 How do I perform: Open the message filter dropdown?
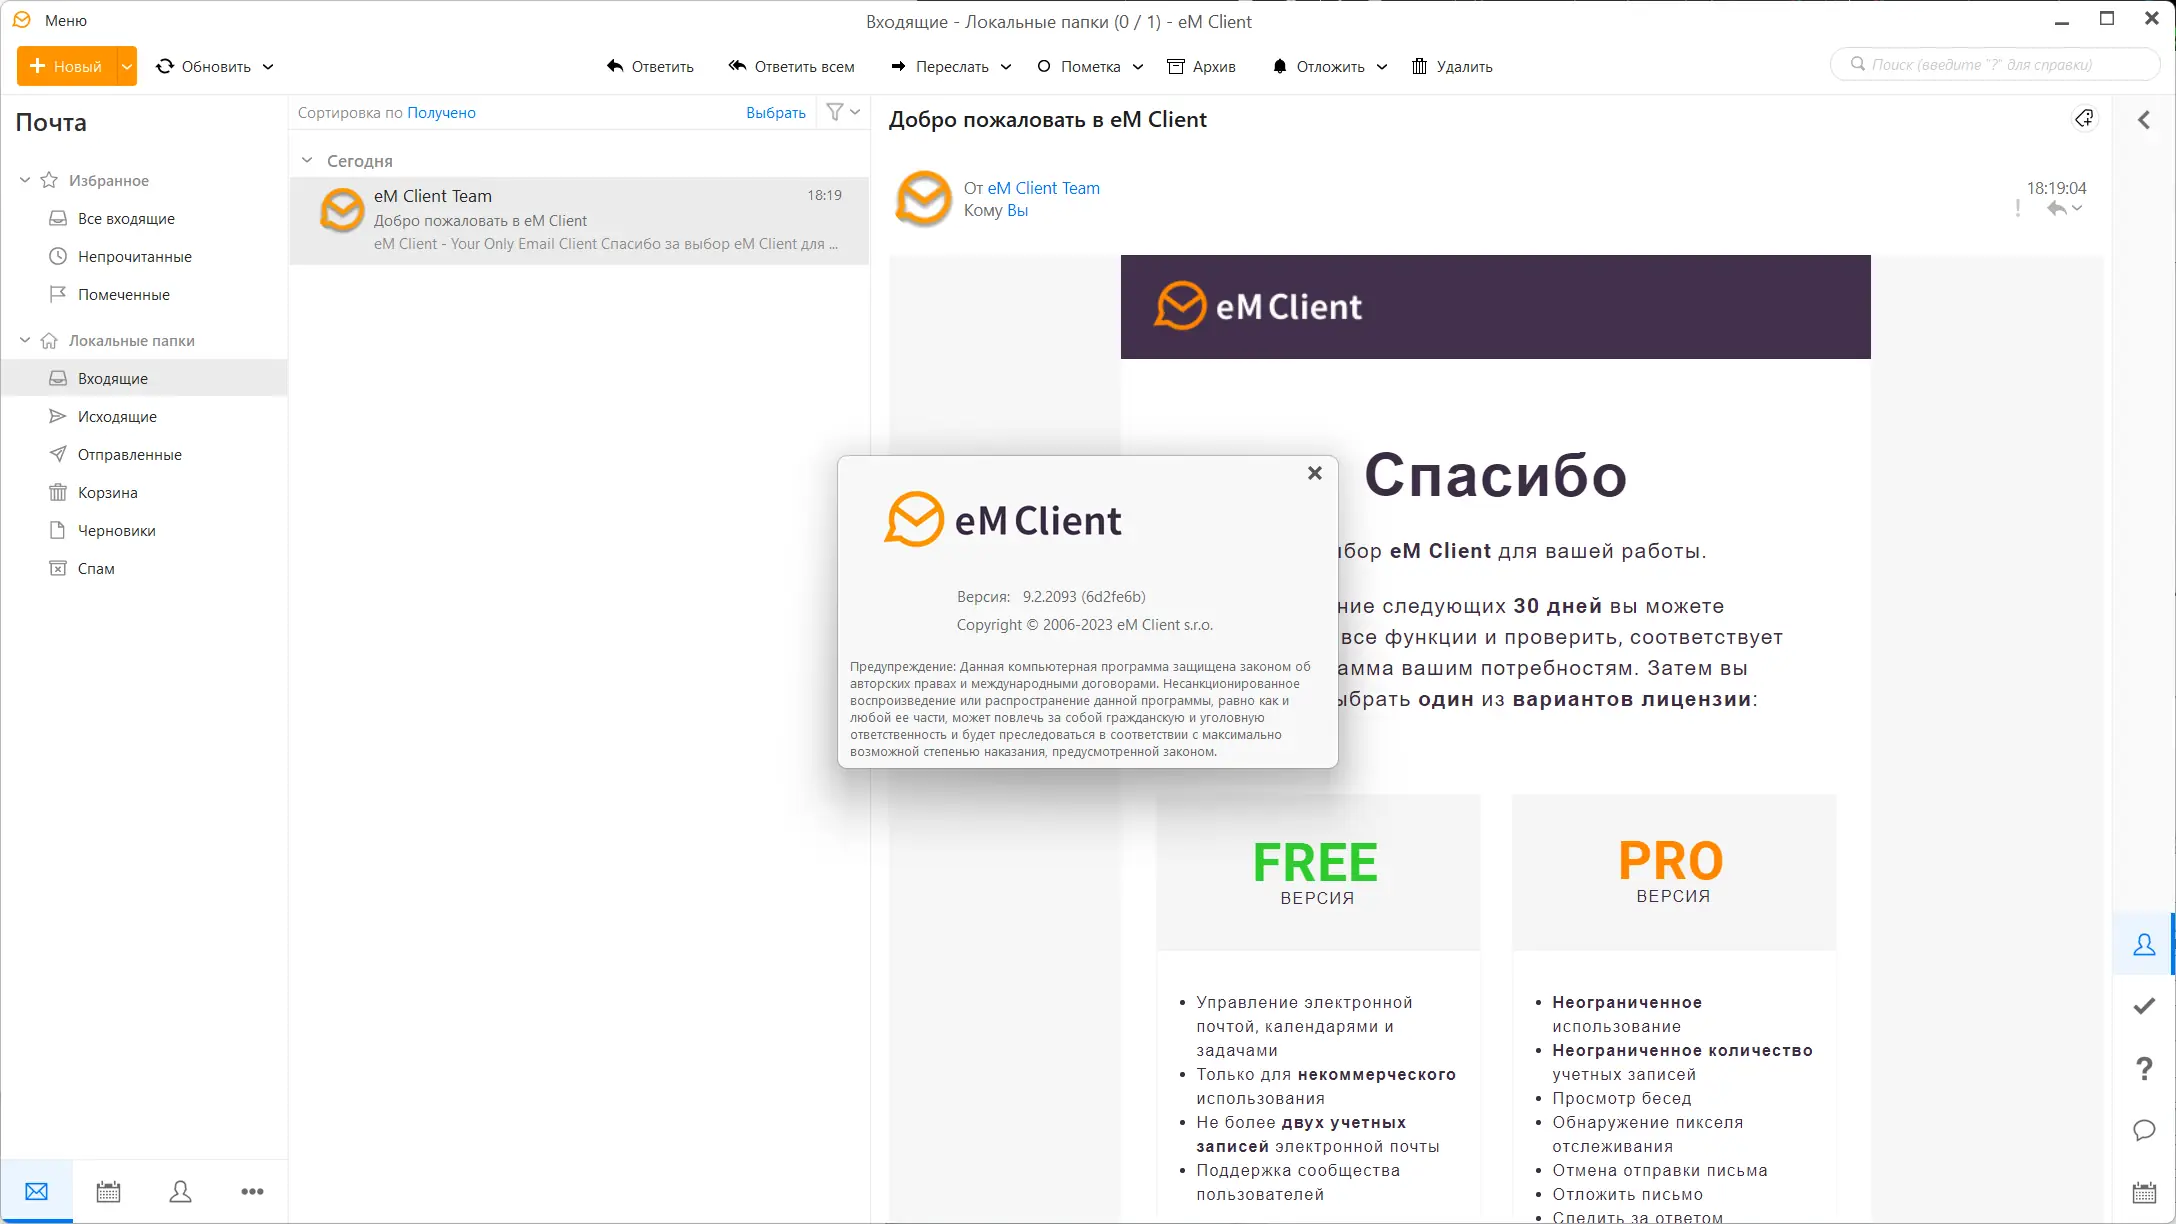click(843, 112)
